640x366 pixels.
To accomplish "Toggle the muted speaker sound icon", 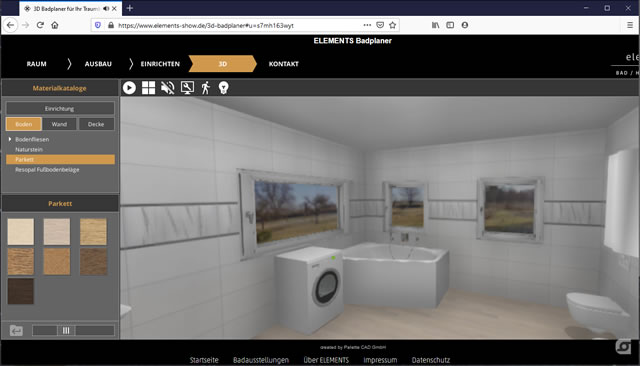I will click(167, 88).
